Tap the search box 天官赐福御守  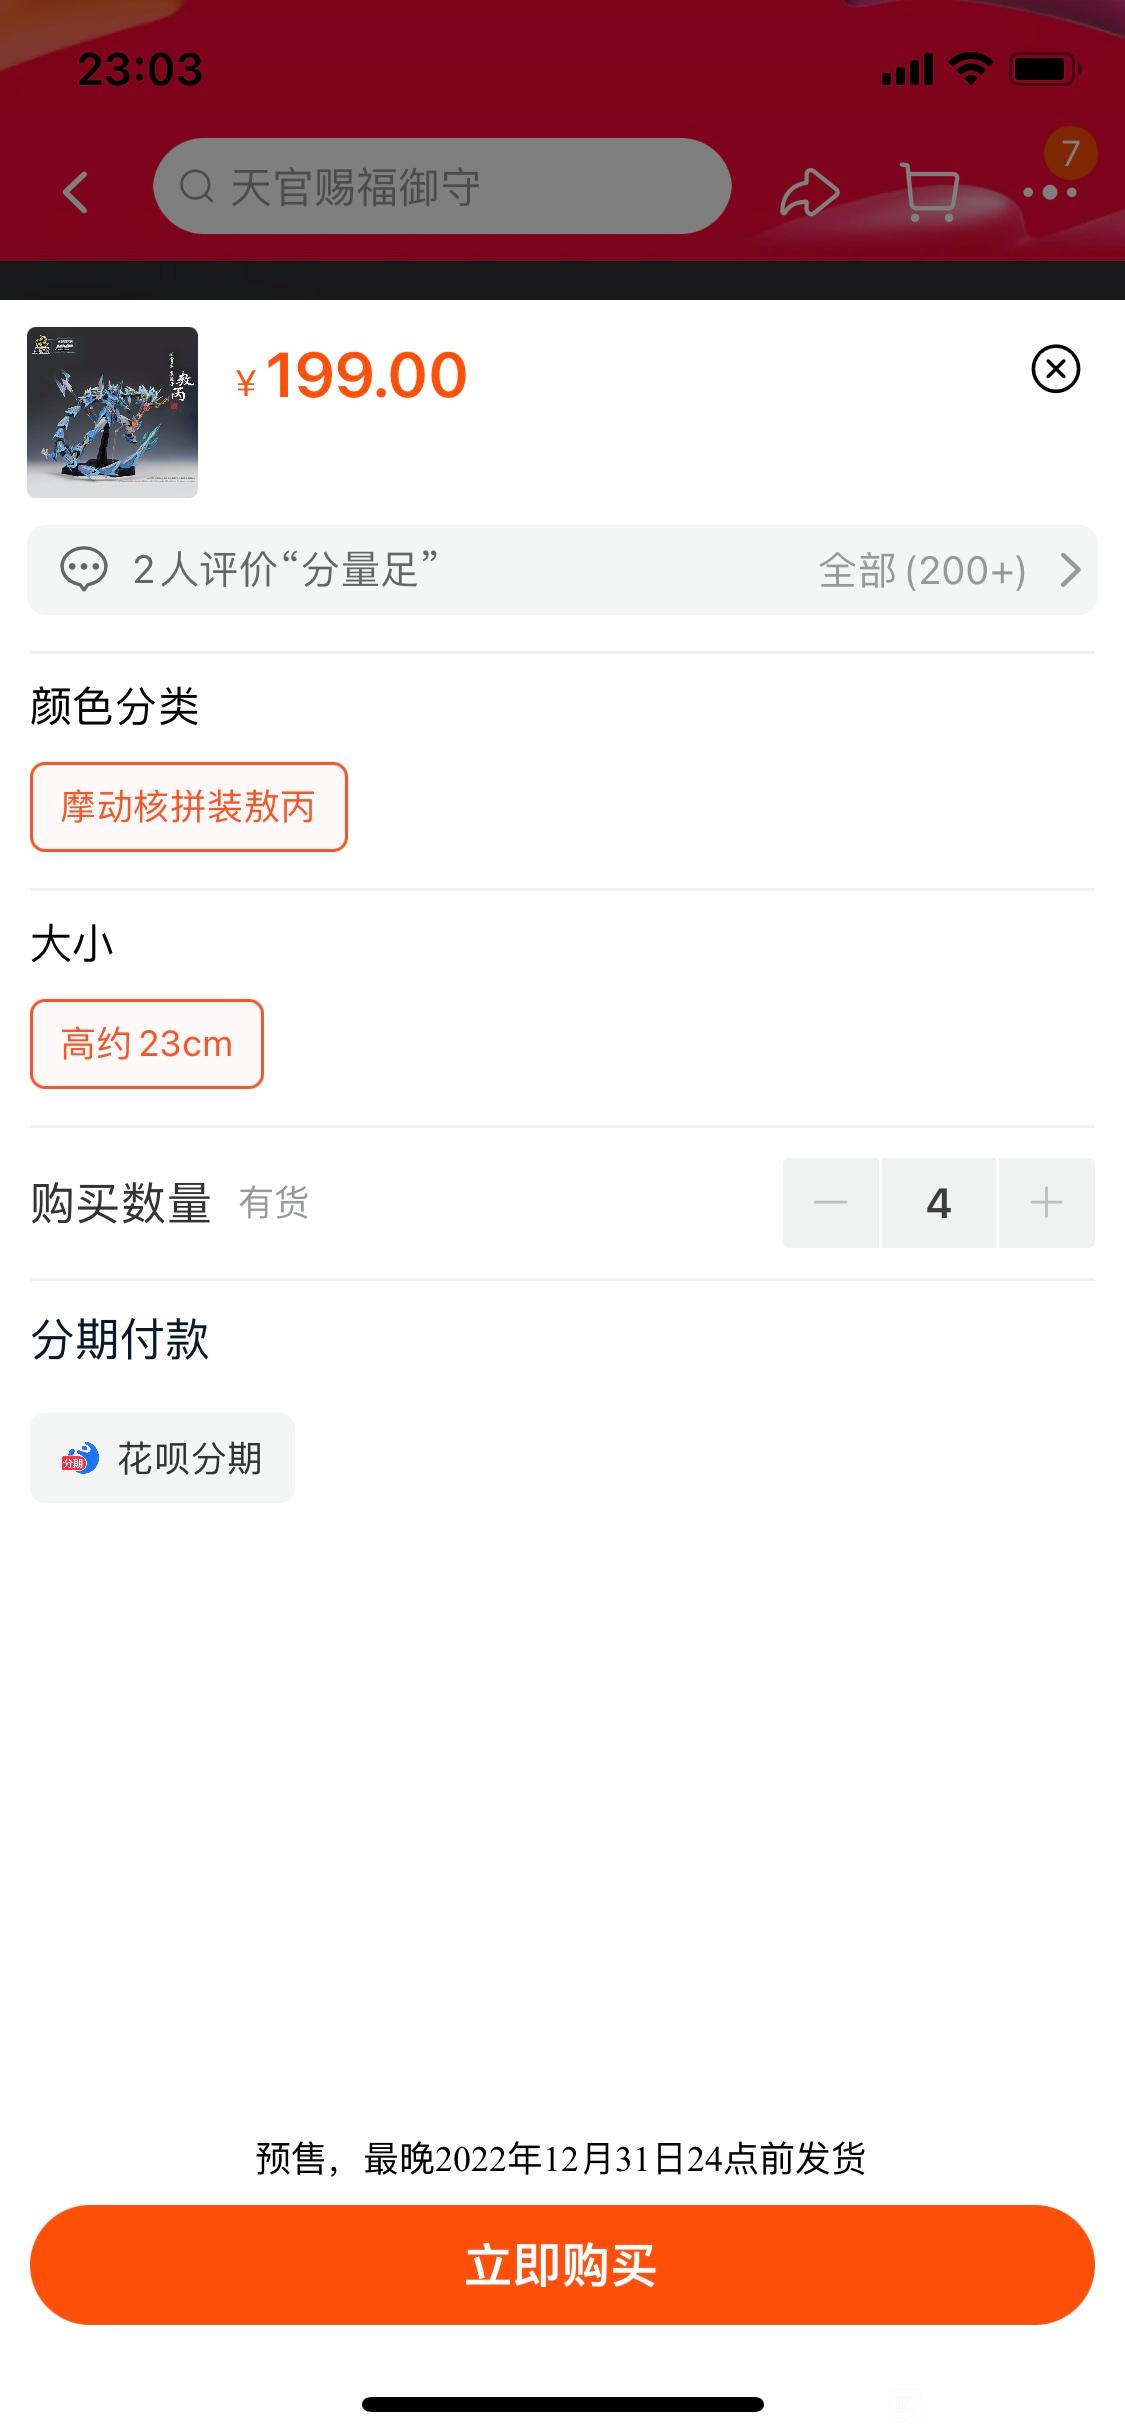click(442, 186)
